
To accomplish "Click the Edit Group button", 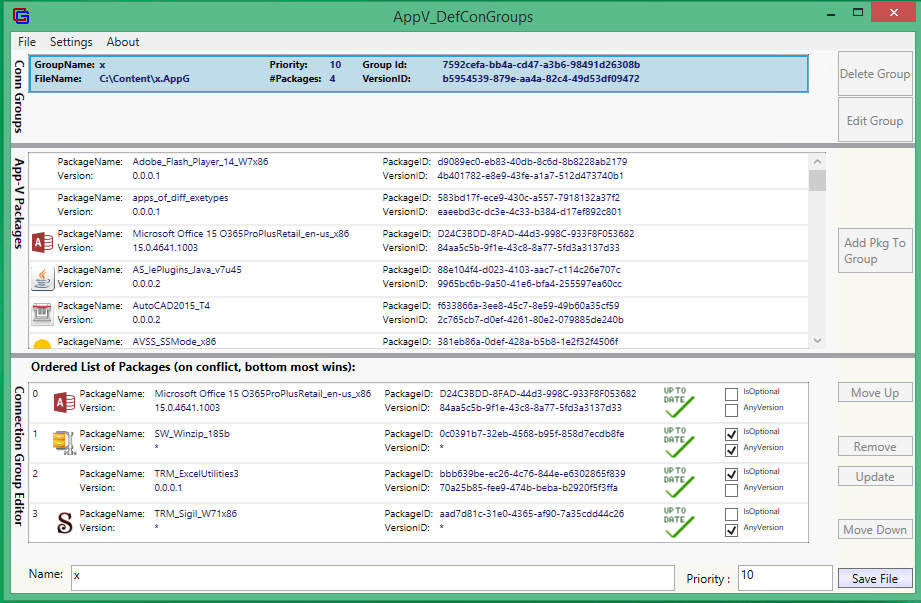I will tap(875, 120).
